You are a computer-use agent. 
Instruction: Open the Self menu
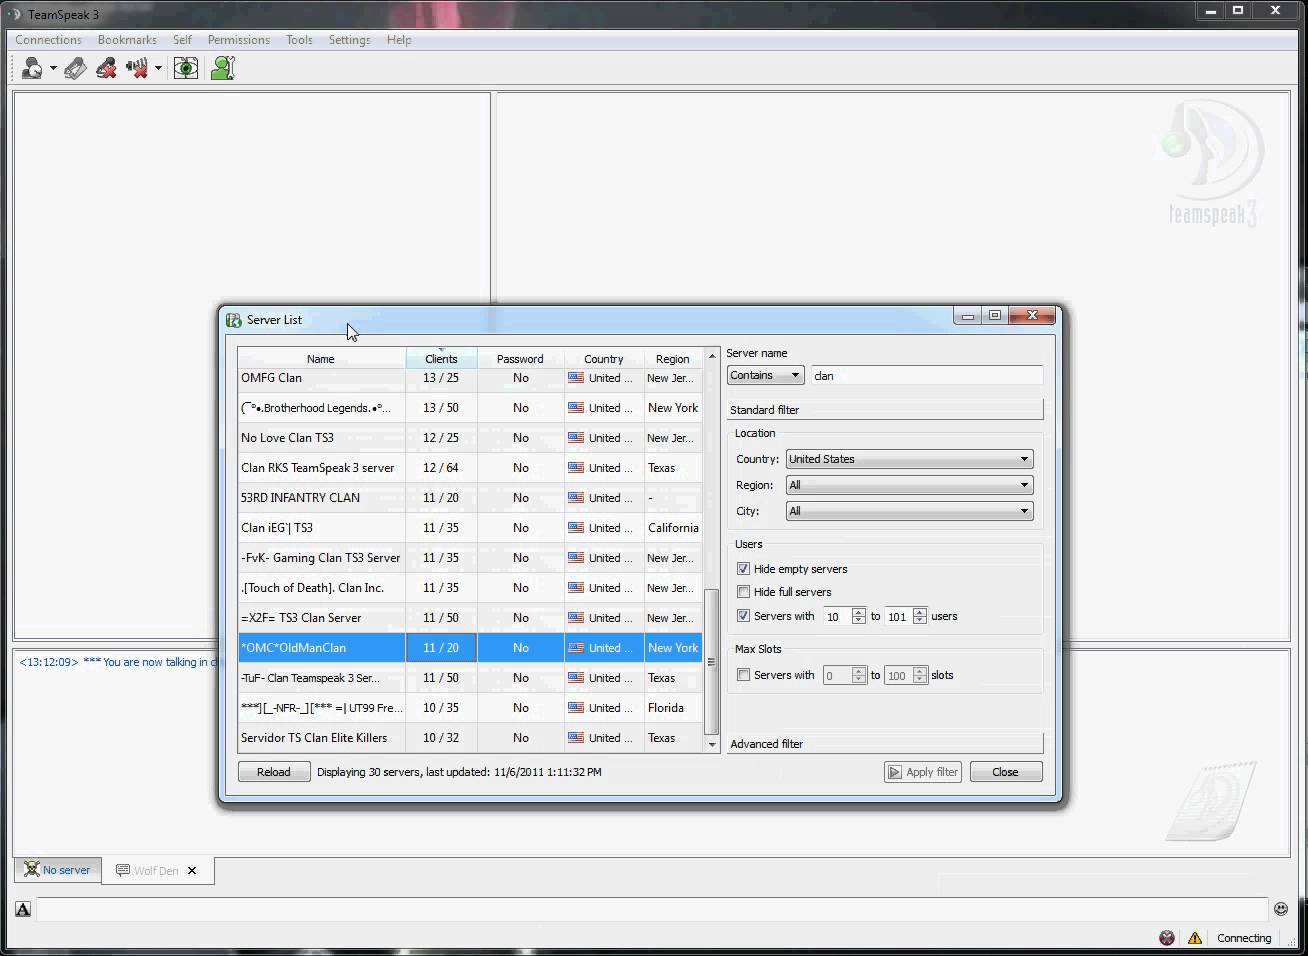[x=182, y=40]
